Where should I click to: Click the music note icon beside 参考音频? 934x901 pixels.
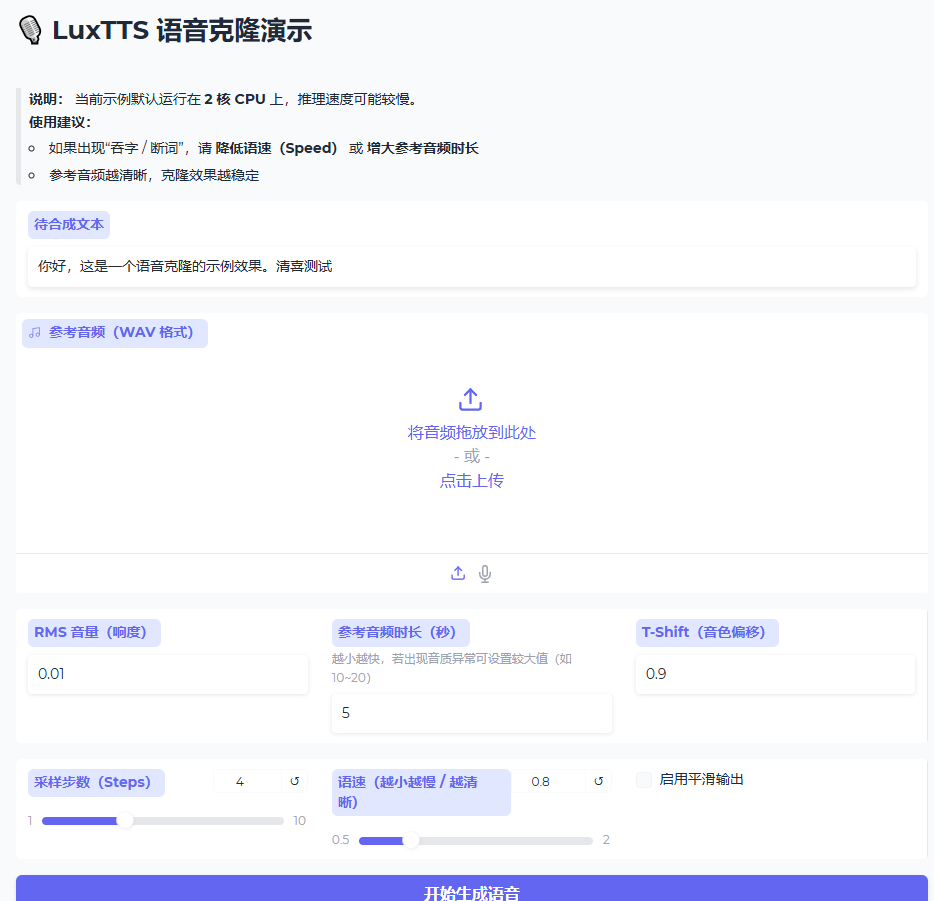click(x=37, y=333)
